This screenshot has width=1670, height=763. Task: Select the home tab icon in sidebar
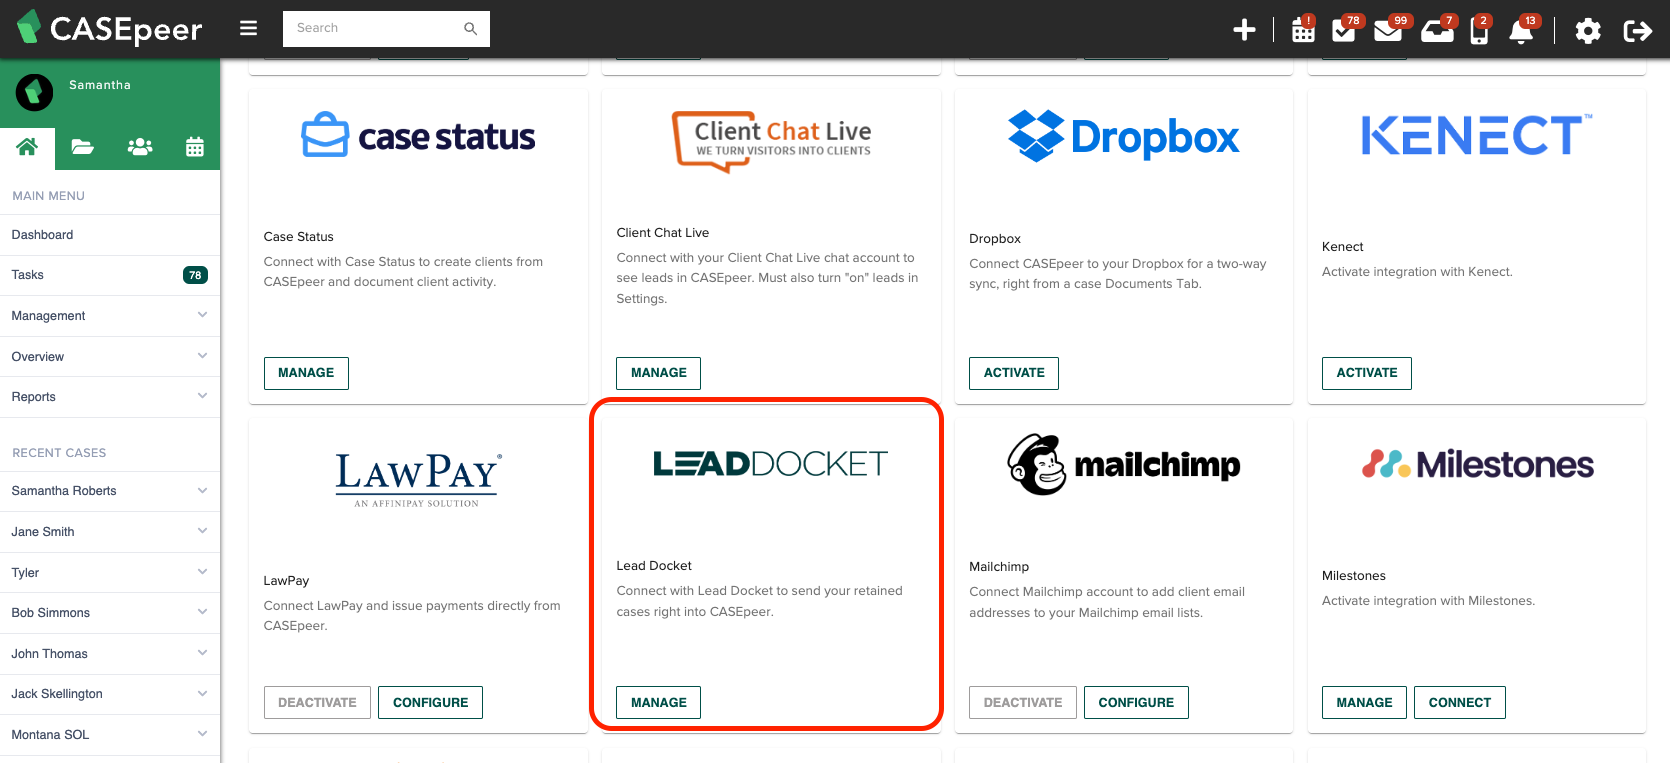coord(27,147)
